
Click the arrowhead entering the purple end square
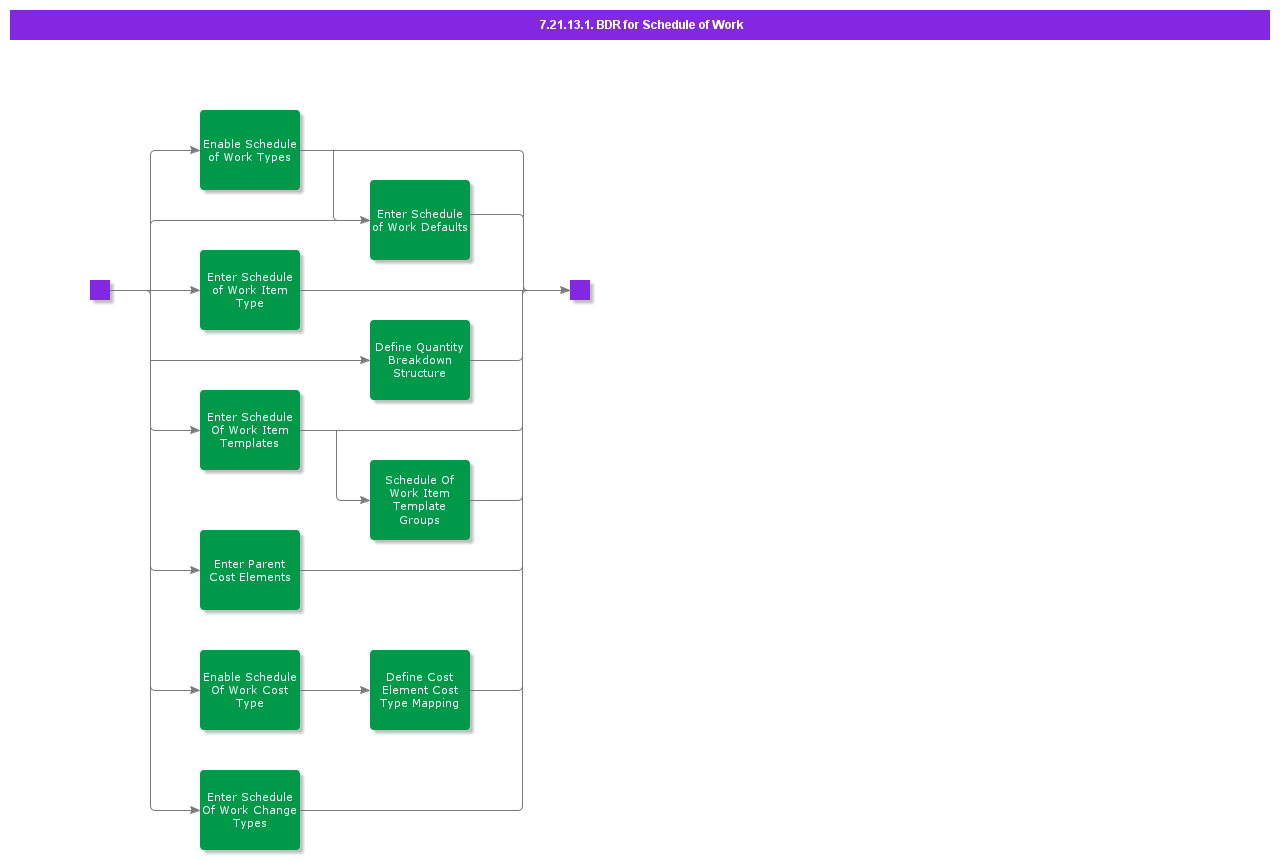pos(564,290)
